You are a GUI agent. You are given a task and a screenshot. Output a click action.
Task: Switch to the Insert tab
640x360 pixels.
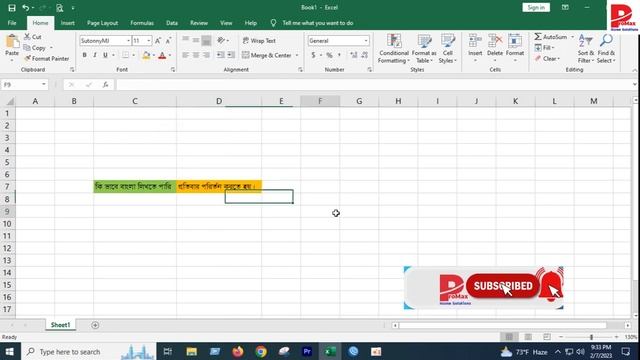67,23
